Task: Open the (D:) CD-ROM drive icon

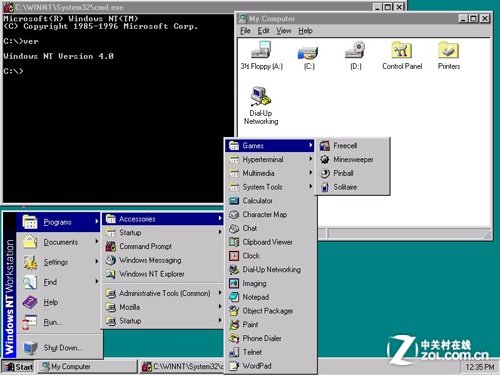Action: coord(355,55)
